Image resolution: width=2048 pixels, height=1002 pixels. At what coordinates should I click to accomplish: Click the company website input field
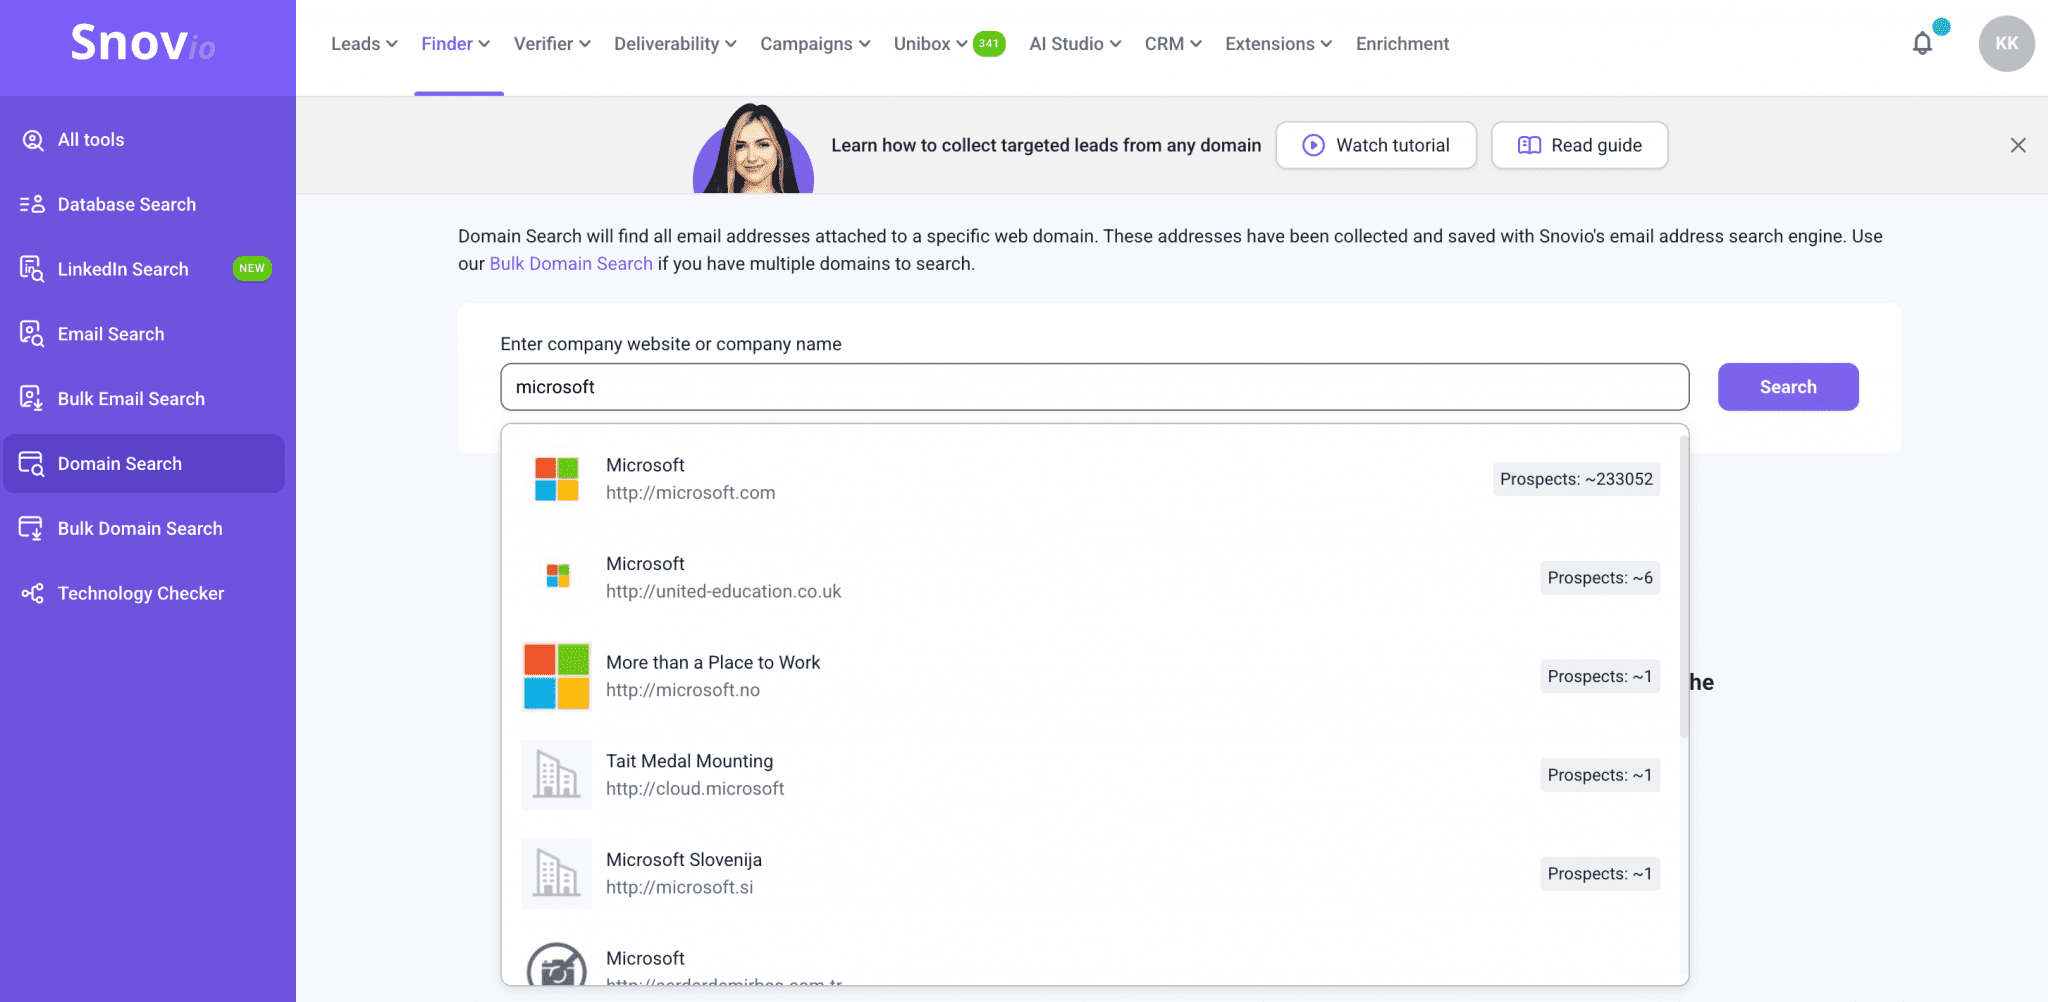[1094, 387]
